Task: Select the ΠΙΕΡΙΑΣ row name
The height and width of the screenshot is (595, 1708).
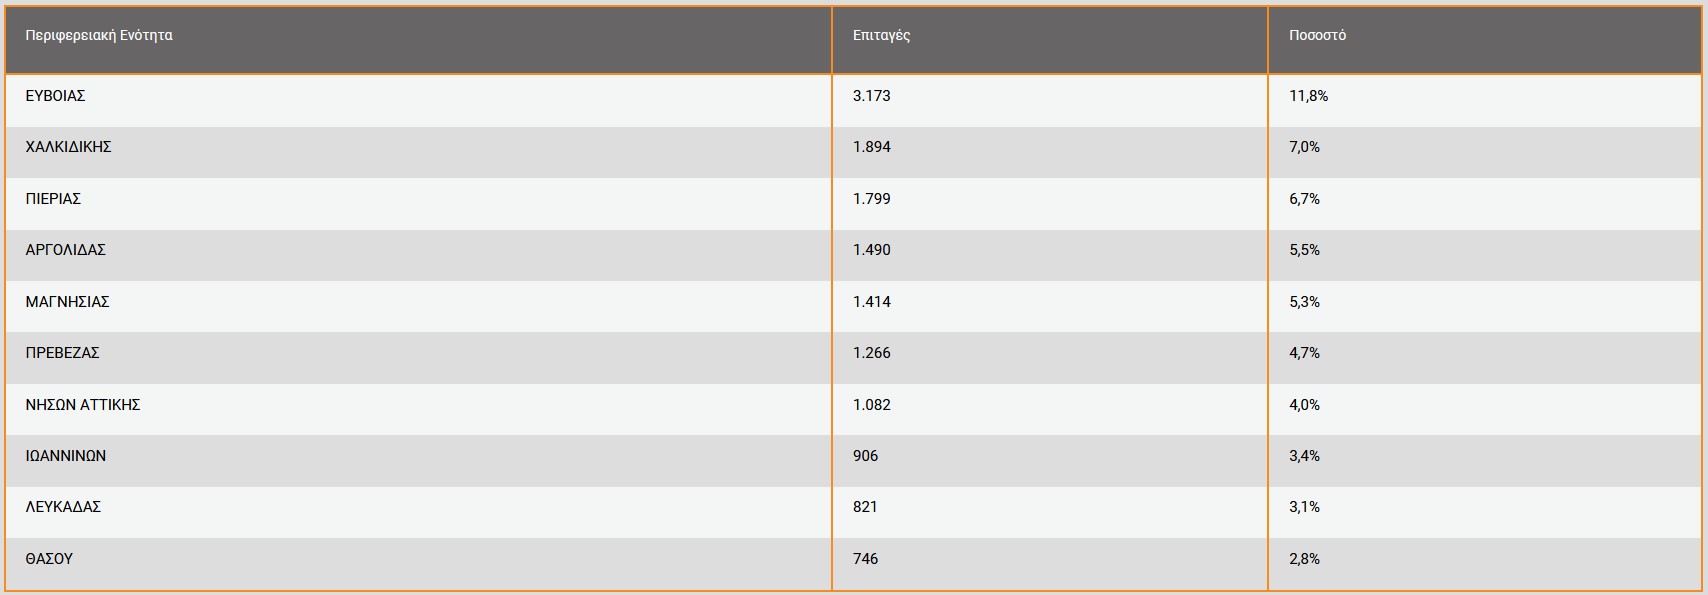Action: pyautogui.click(x=53, y=199)
